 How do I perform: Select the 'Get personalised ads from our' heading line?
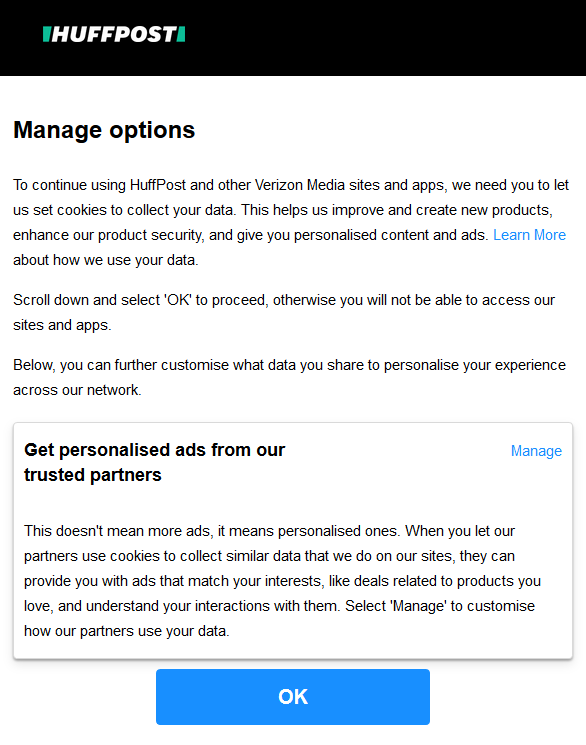[x=154, y=449]
